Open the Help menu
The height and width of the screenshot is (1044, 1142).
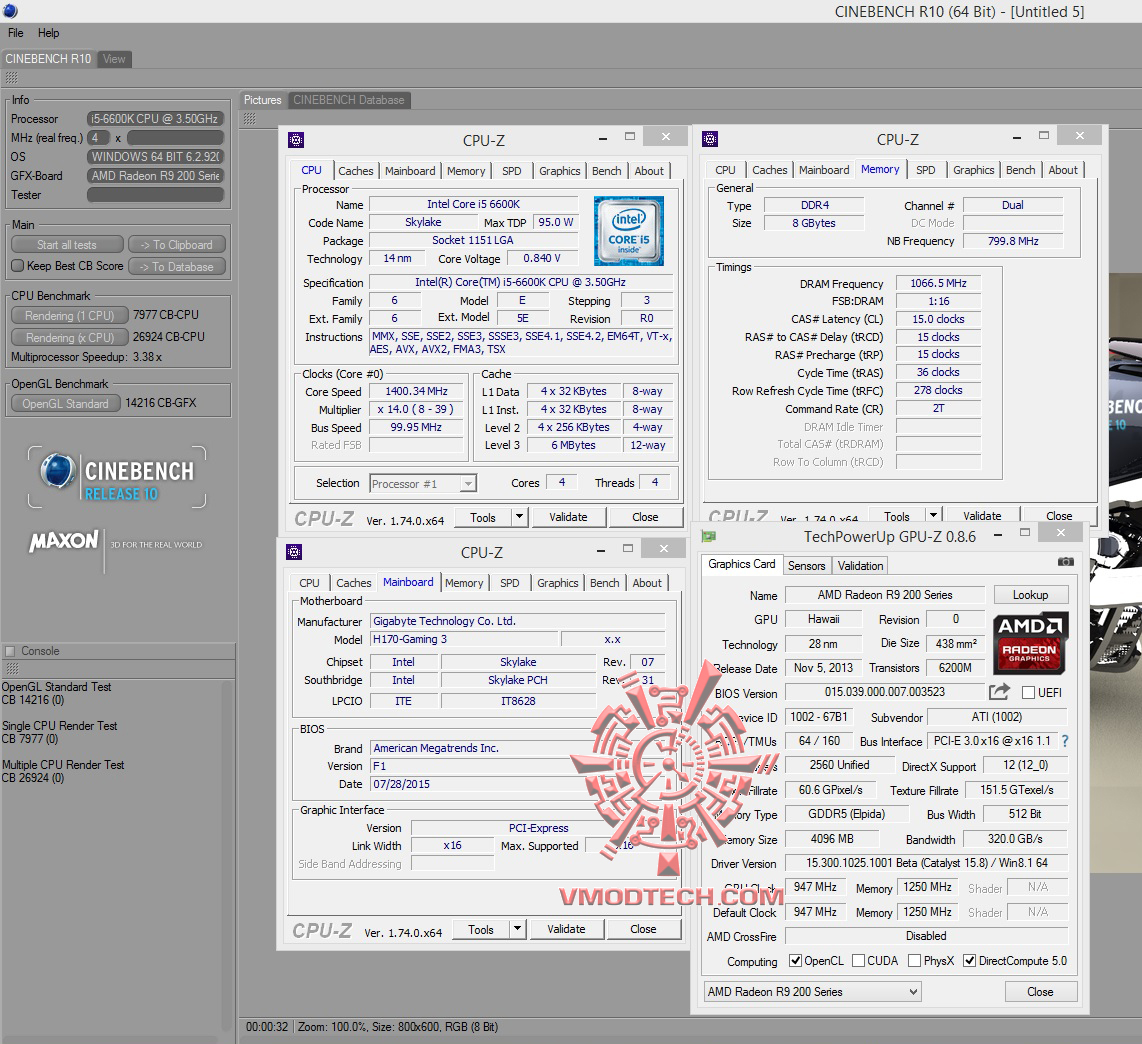49,33
